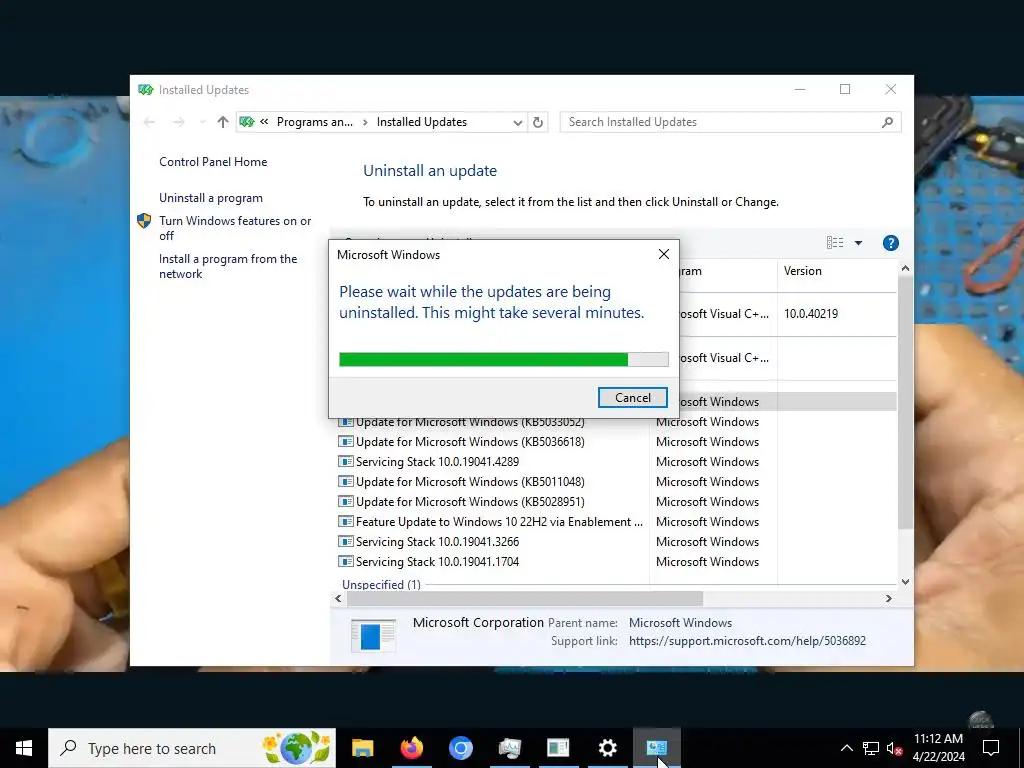The image size is (1024, 768).
Task: Select Servicing Stack 10.0.19041.4289
Action: pyautogui.click(x=437, y=462)
